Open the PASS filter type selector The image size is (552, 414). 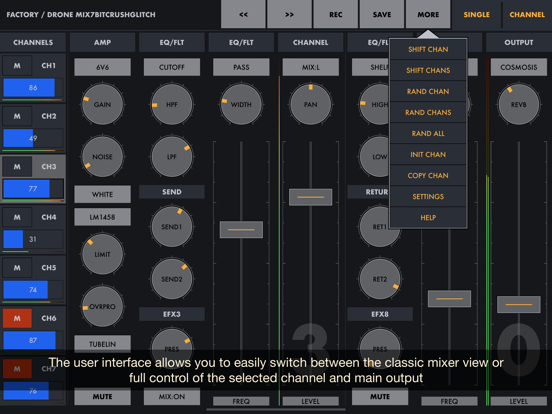point(241,67)
